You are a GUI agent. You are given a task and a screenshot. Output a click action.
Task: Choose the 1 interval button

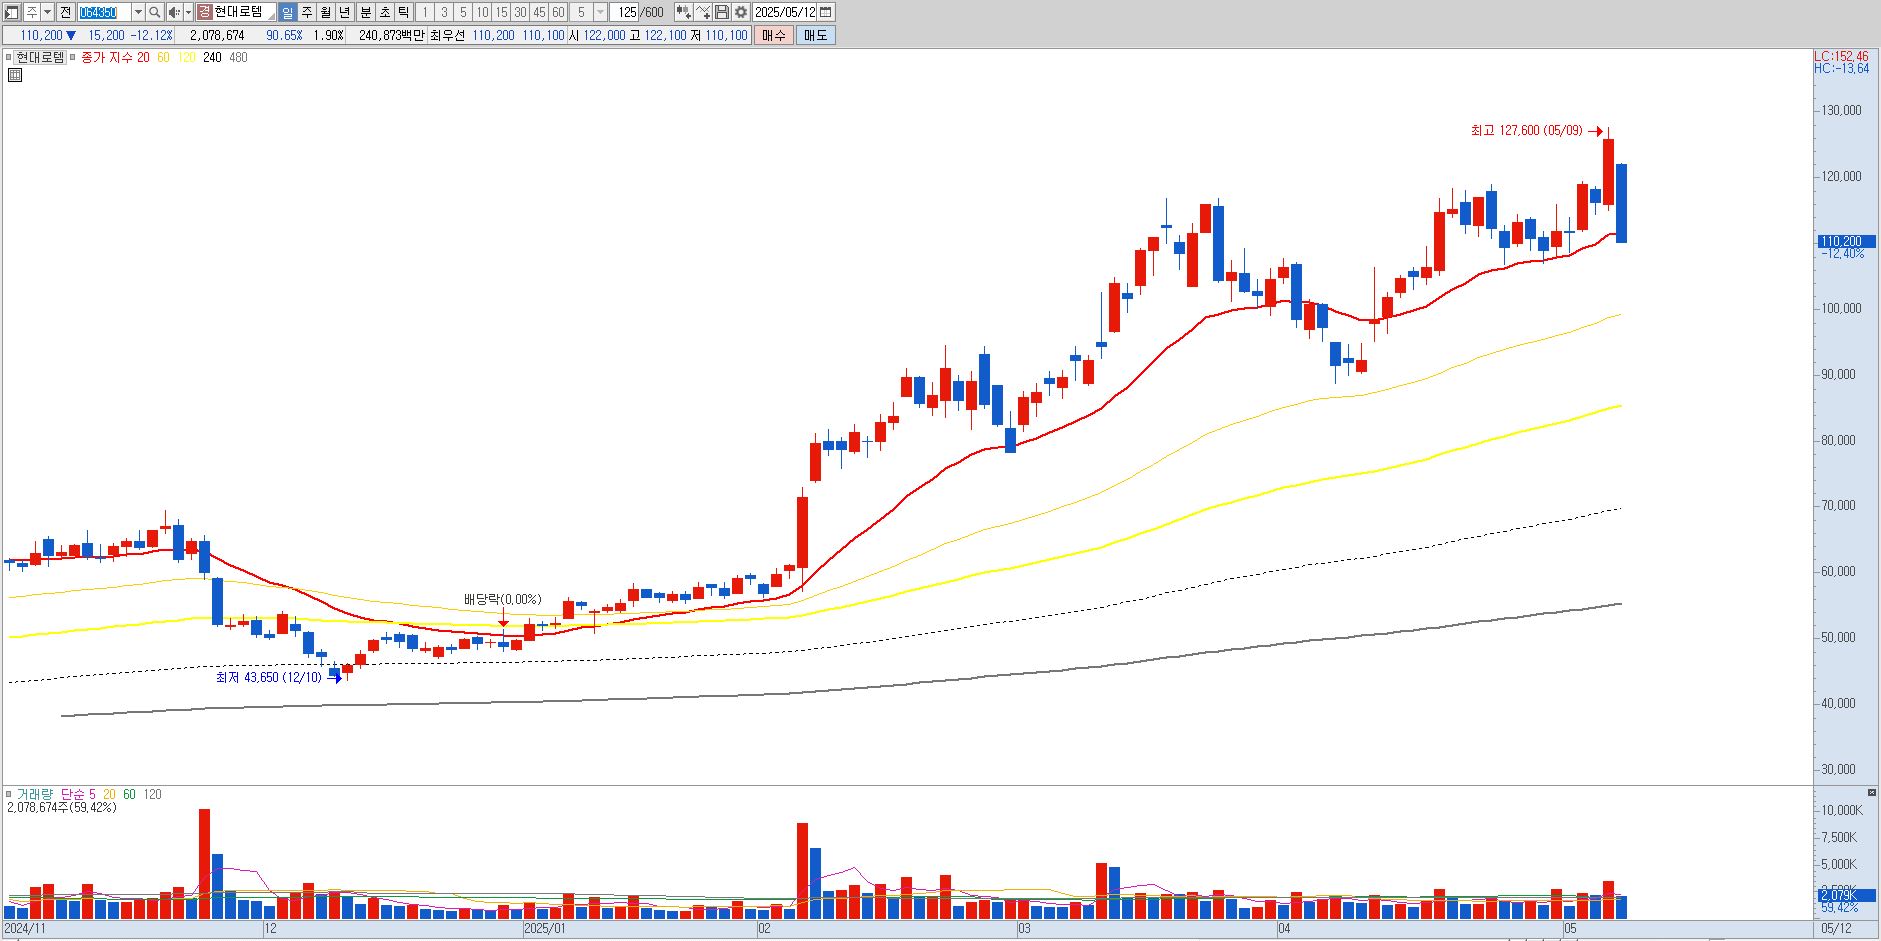point(425,12)
